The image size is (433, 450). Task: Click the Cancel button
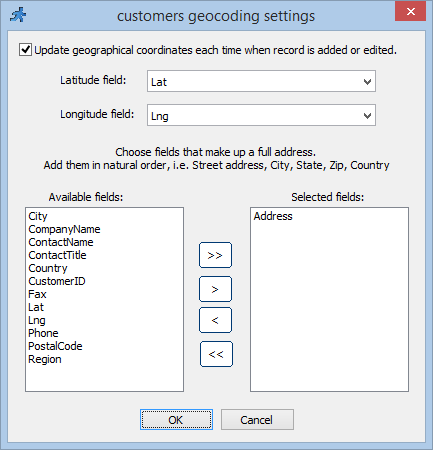pyautogui.click(x=257, y=420)
